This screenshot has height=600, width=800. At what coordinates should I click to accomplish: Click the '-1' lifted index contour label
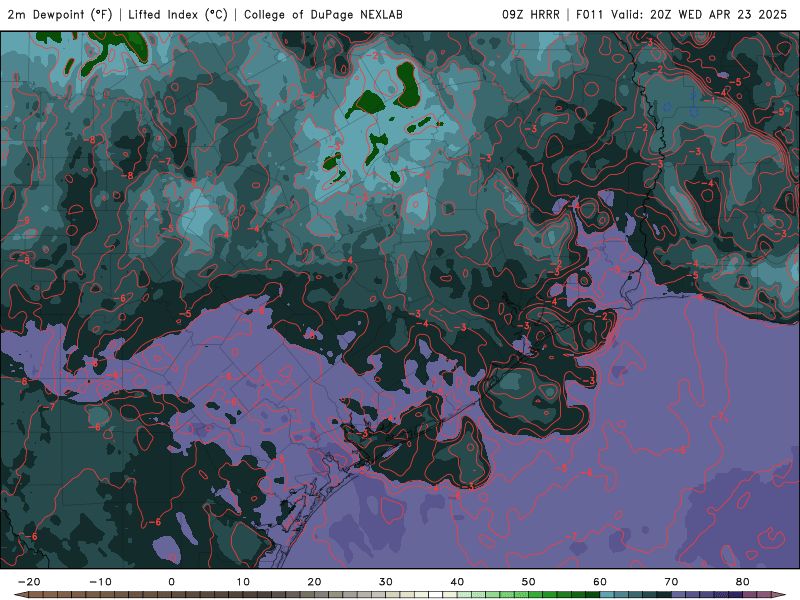click(709, 101)
